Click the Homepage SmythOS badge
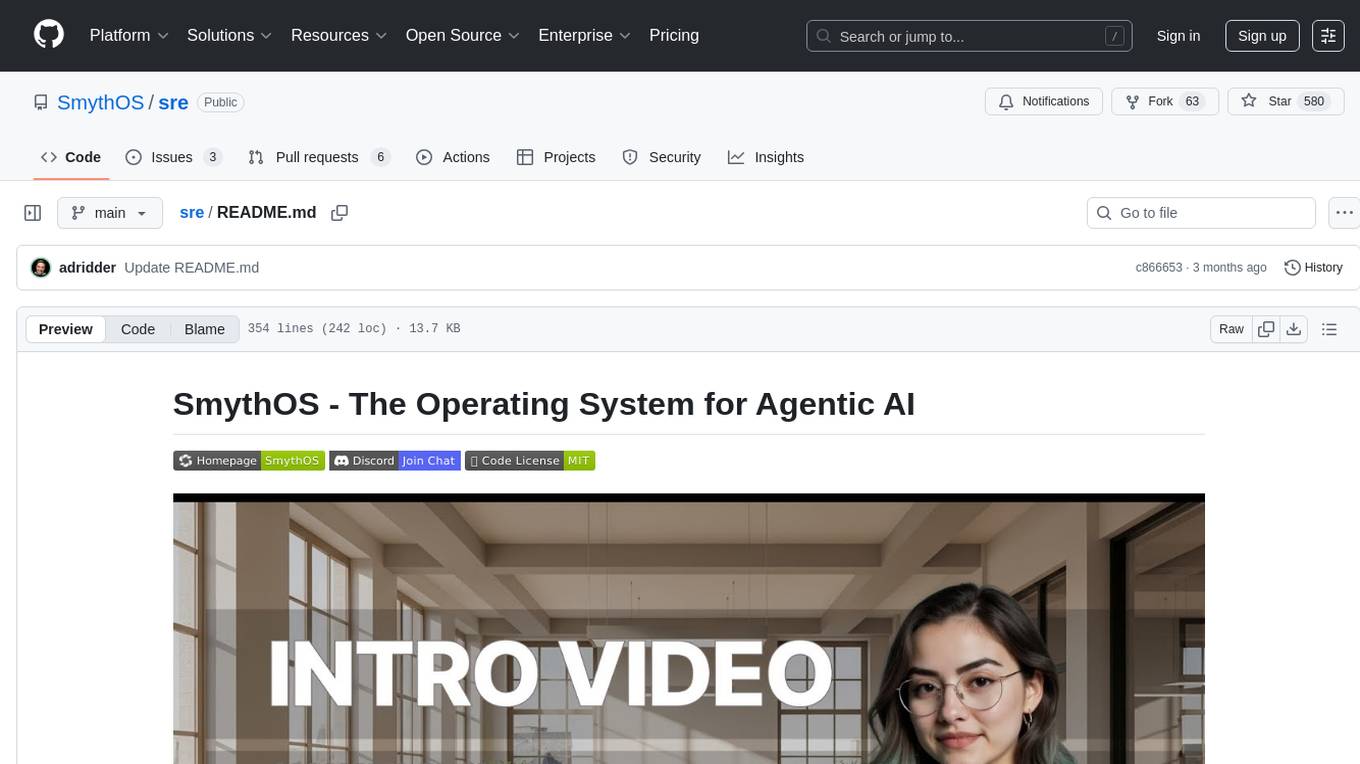The width and height of the screenshot is (1360, 764). click(249, 461)
